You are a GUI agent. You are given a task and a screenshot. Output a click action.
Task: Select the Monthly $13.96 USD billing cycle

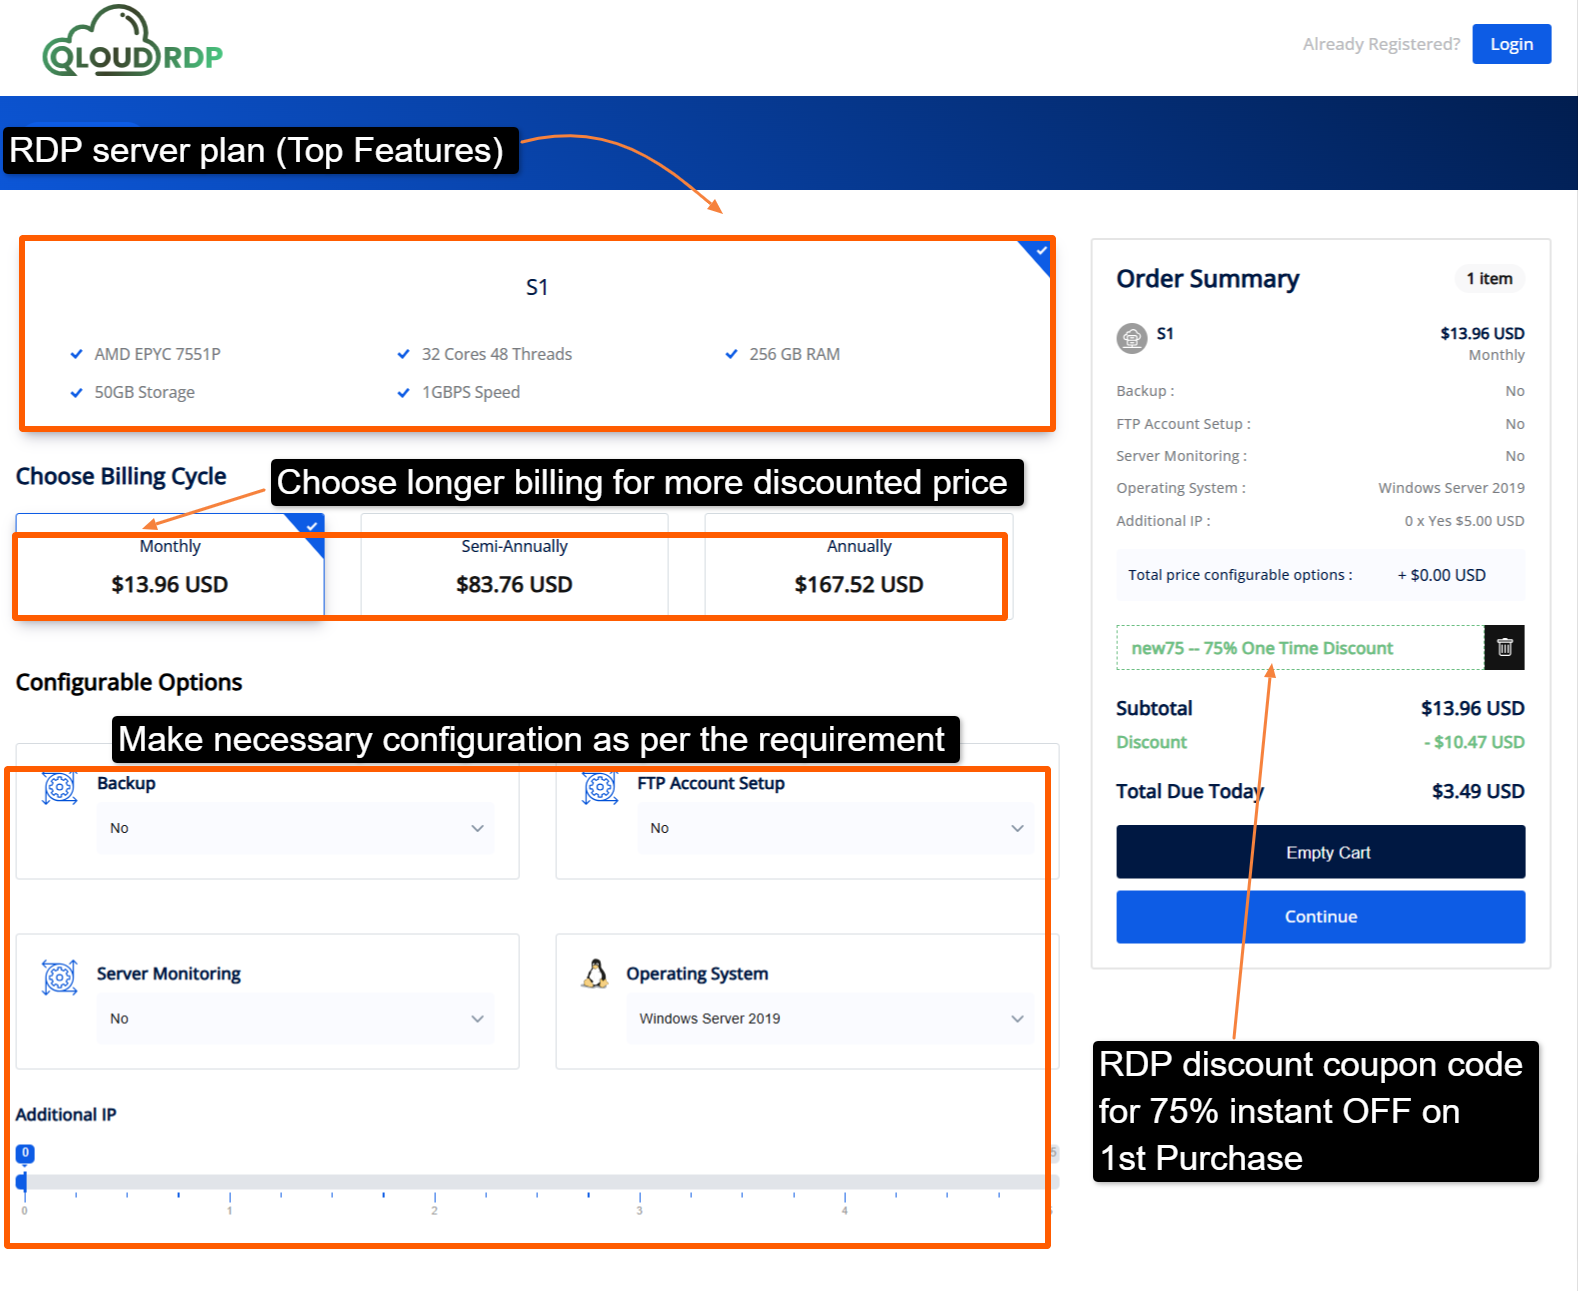170,567
